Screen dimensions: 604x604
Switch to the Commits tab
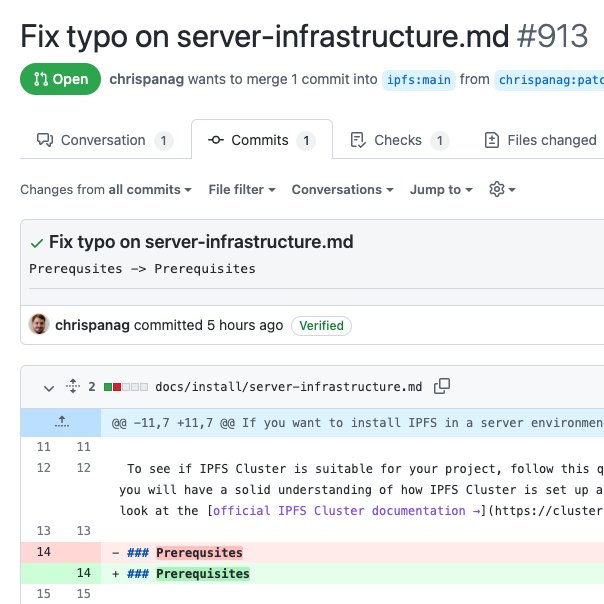pyautogui.click(x=262, y=139)
